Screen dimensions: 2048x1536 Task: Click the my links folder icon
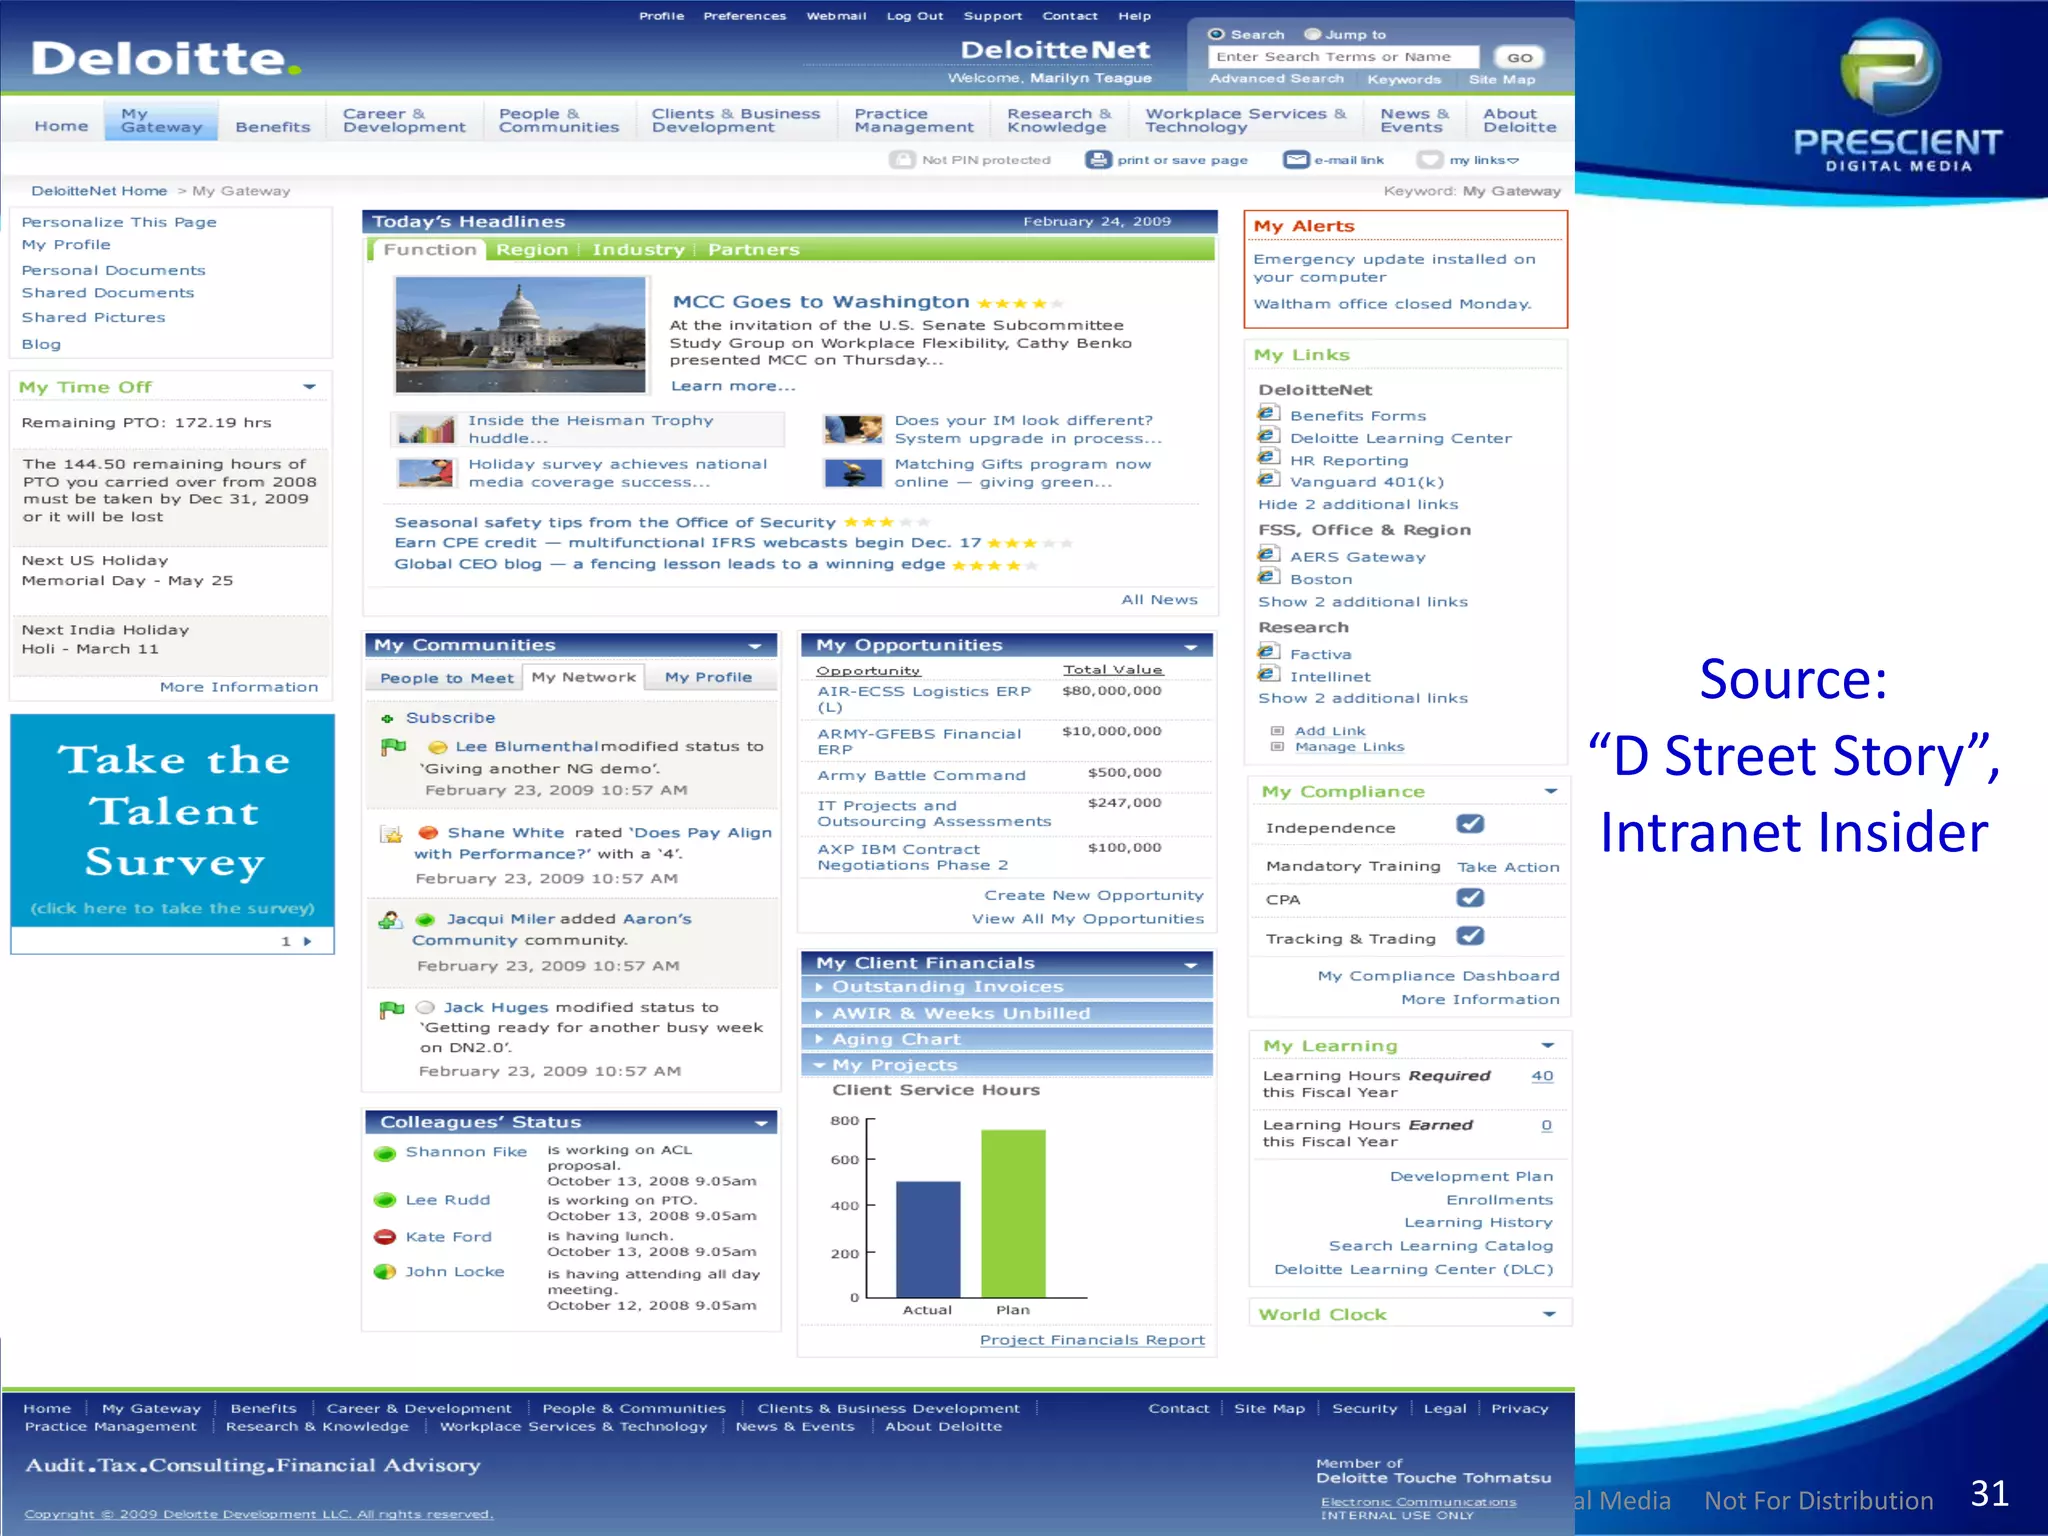pos(1430,160)
